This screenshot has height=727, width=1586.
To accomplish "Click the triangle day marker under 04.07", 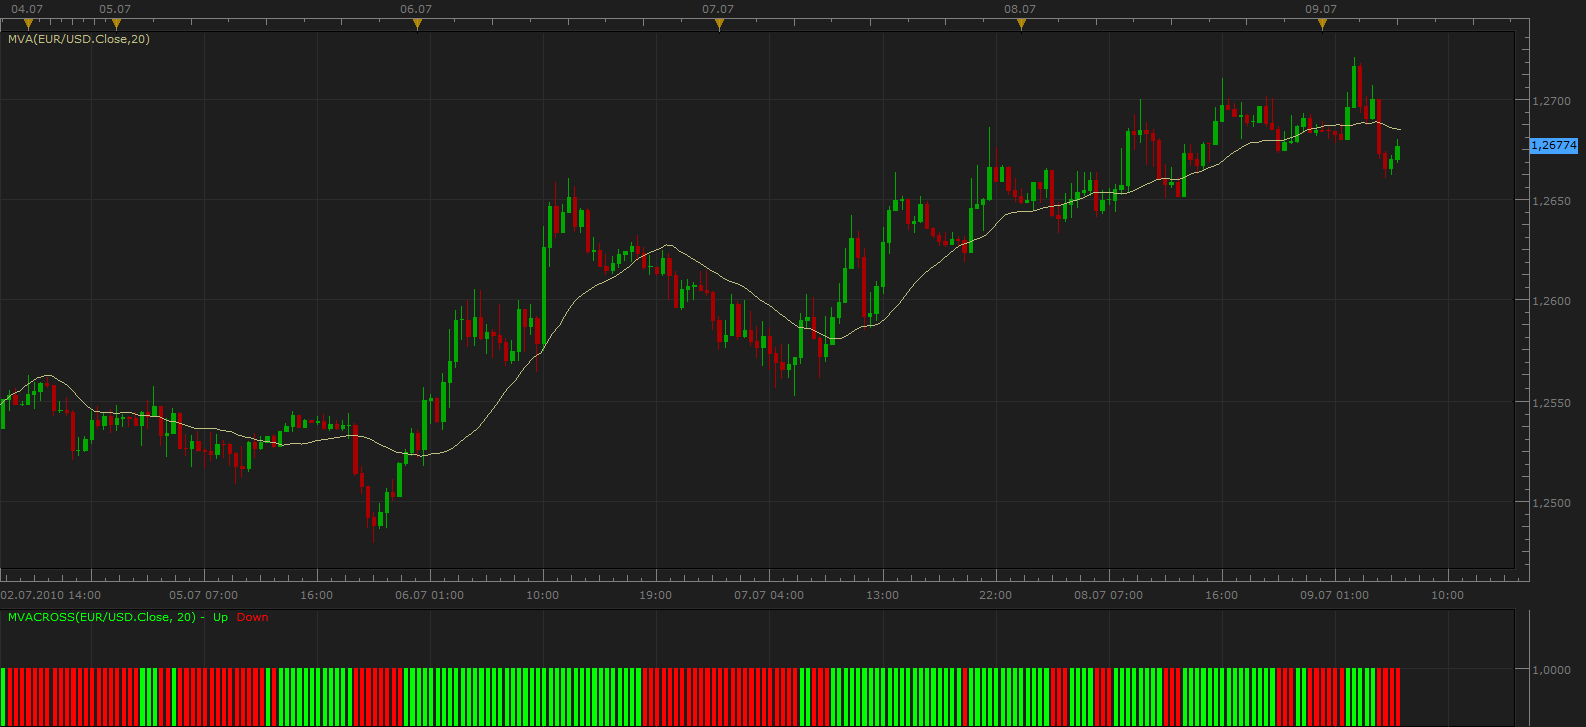I will click(x=28, y=24).
